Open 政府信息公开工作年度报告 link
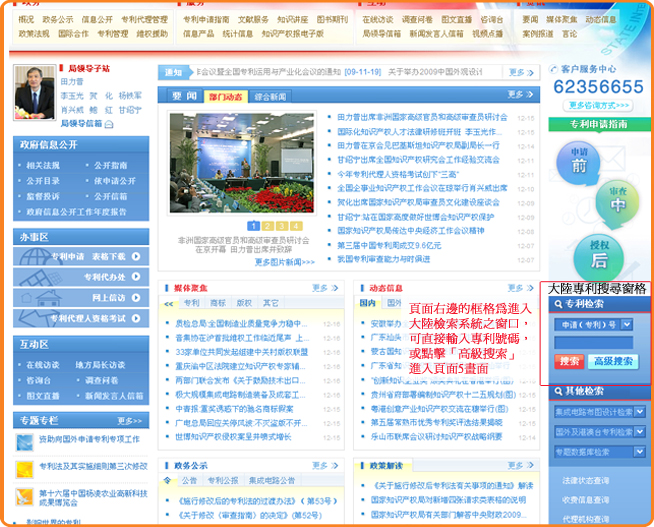 click(x=76, y=212)
